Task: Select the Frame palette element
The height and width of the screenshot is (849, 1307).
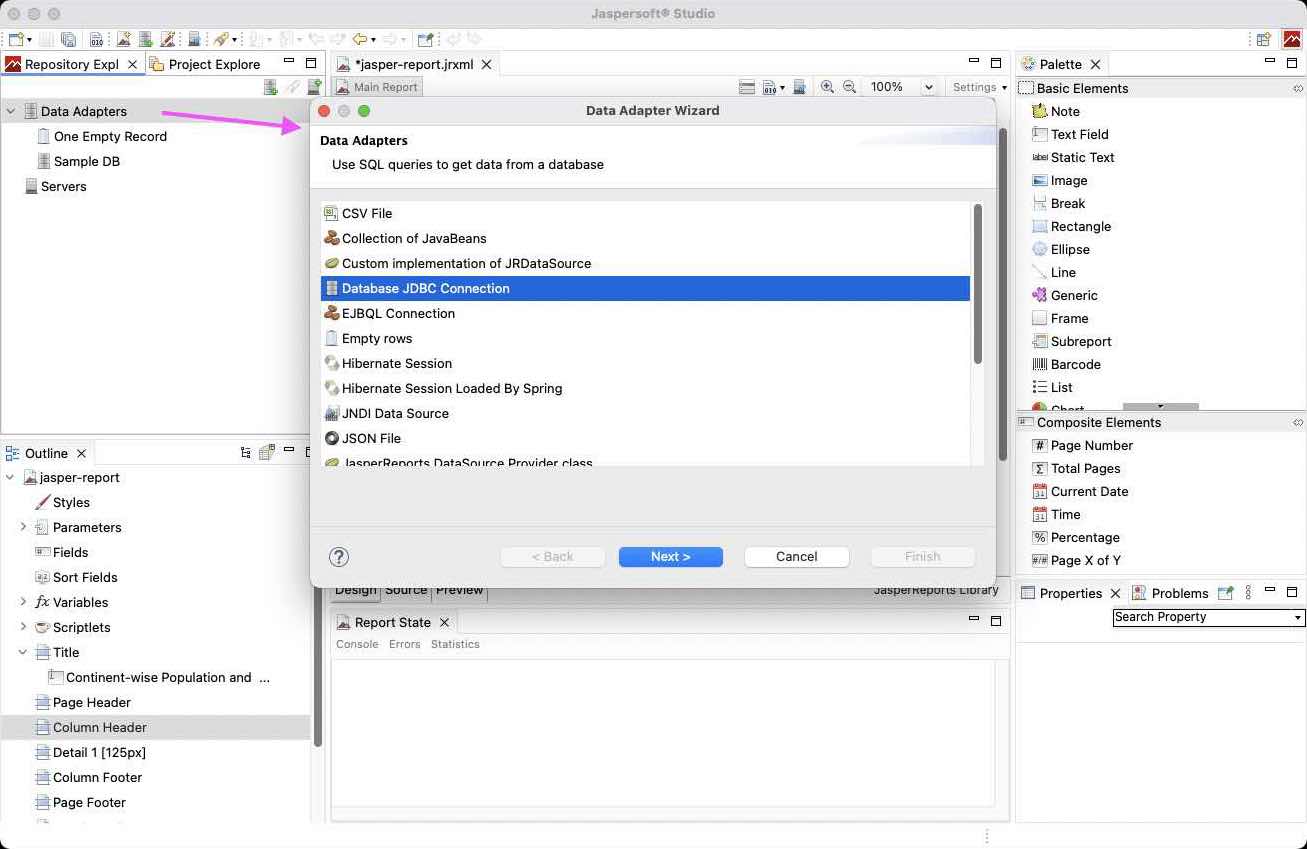Action: (x=1059, y=318)
